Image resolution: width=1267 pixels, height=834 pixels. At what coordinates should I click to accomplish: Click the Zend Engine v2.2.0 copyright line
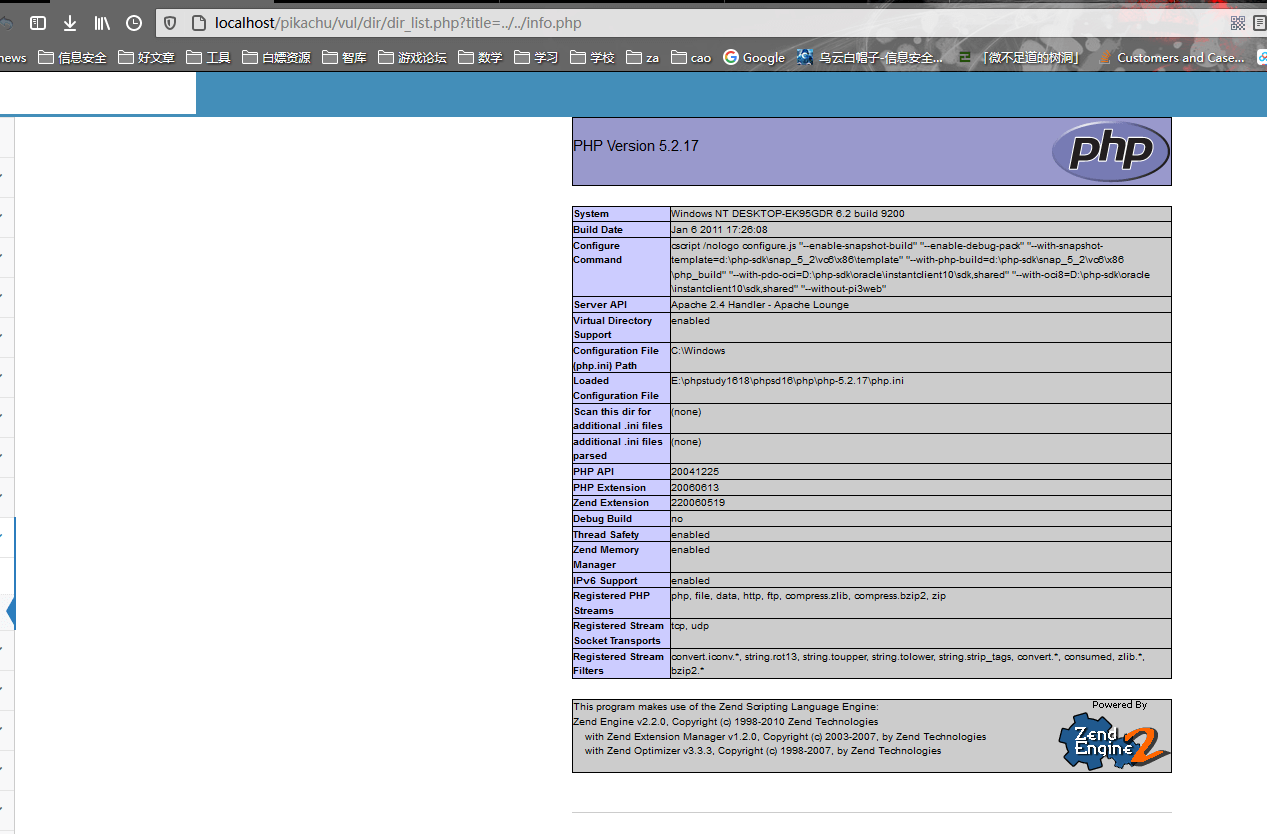click(x=726, y=722)
